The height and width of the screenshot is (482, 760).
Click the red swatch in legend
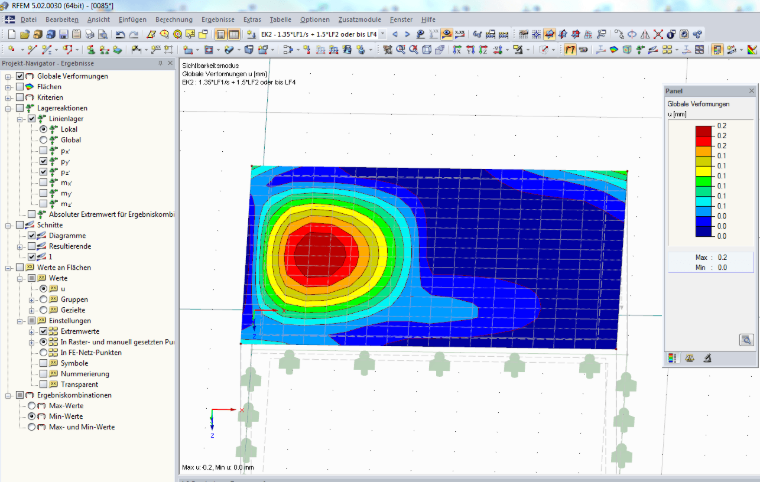coord(704,141)
